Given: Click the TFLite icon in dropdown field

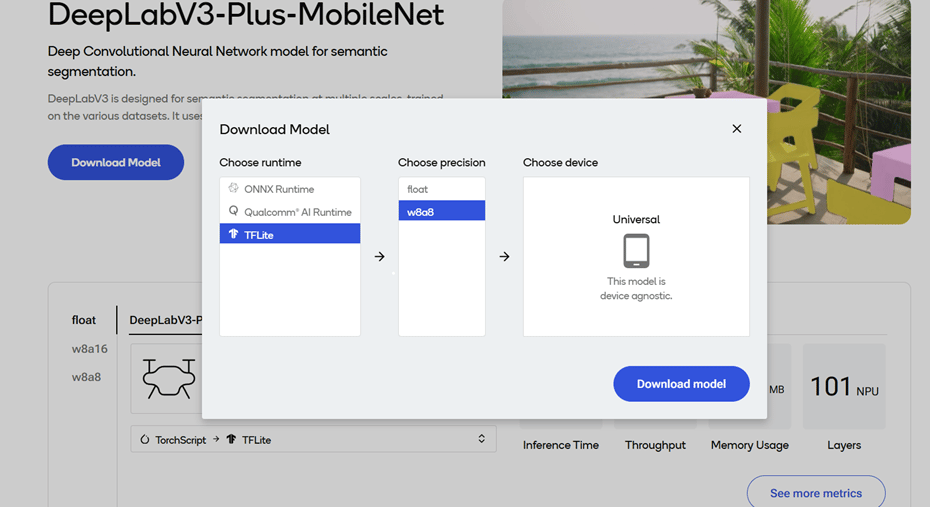Looking at the screenshot, I should pos(231,439).
